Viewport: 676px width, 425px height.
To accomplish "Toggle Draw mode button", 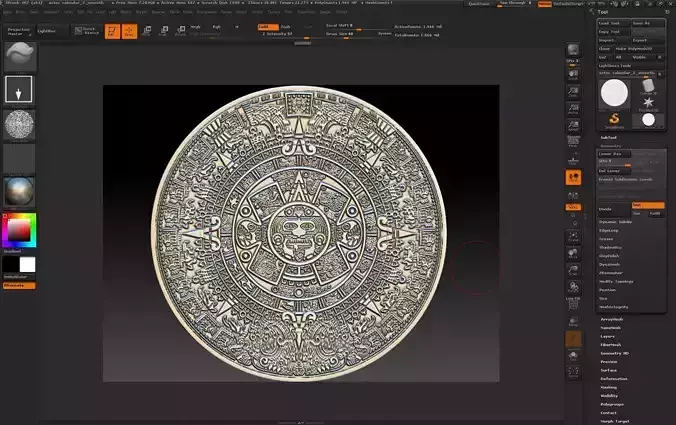I will (129, 31).
